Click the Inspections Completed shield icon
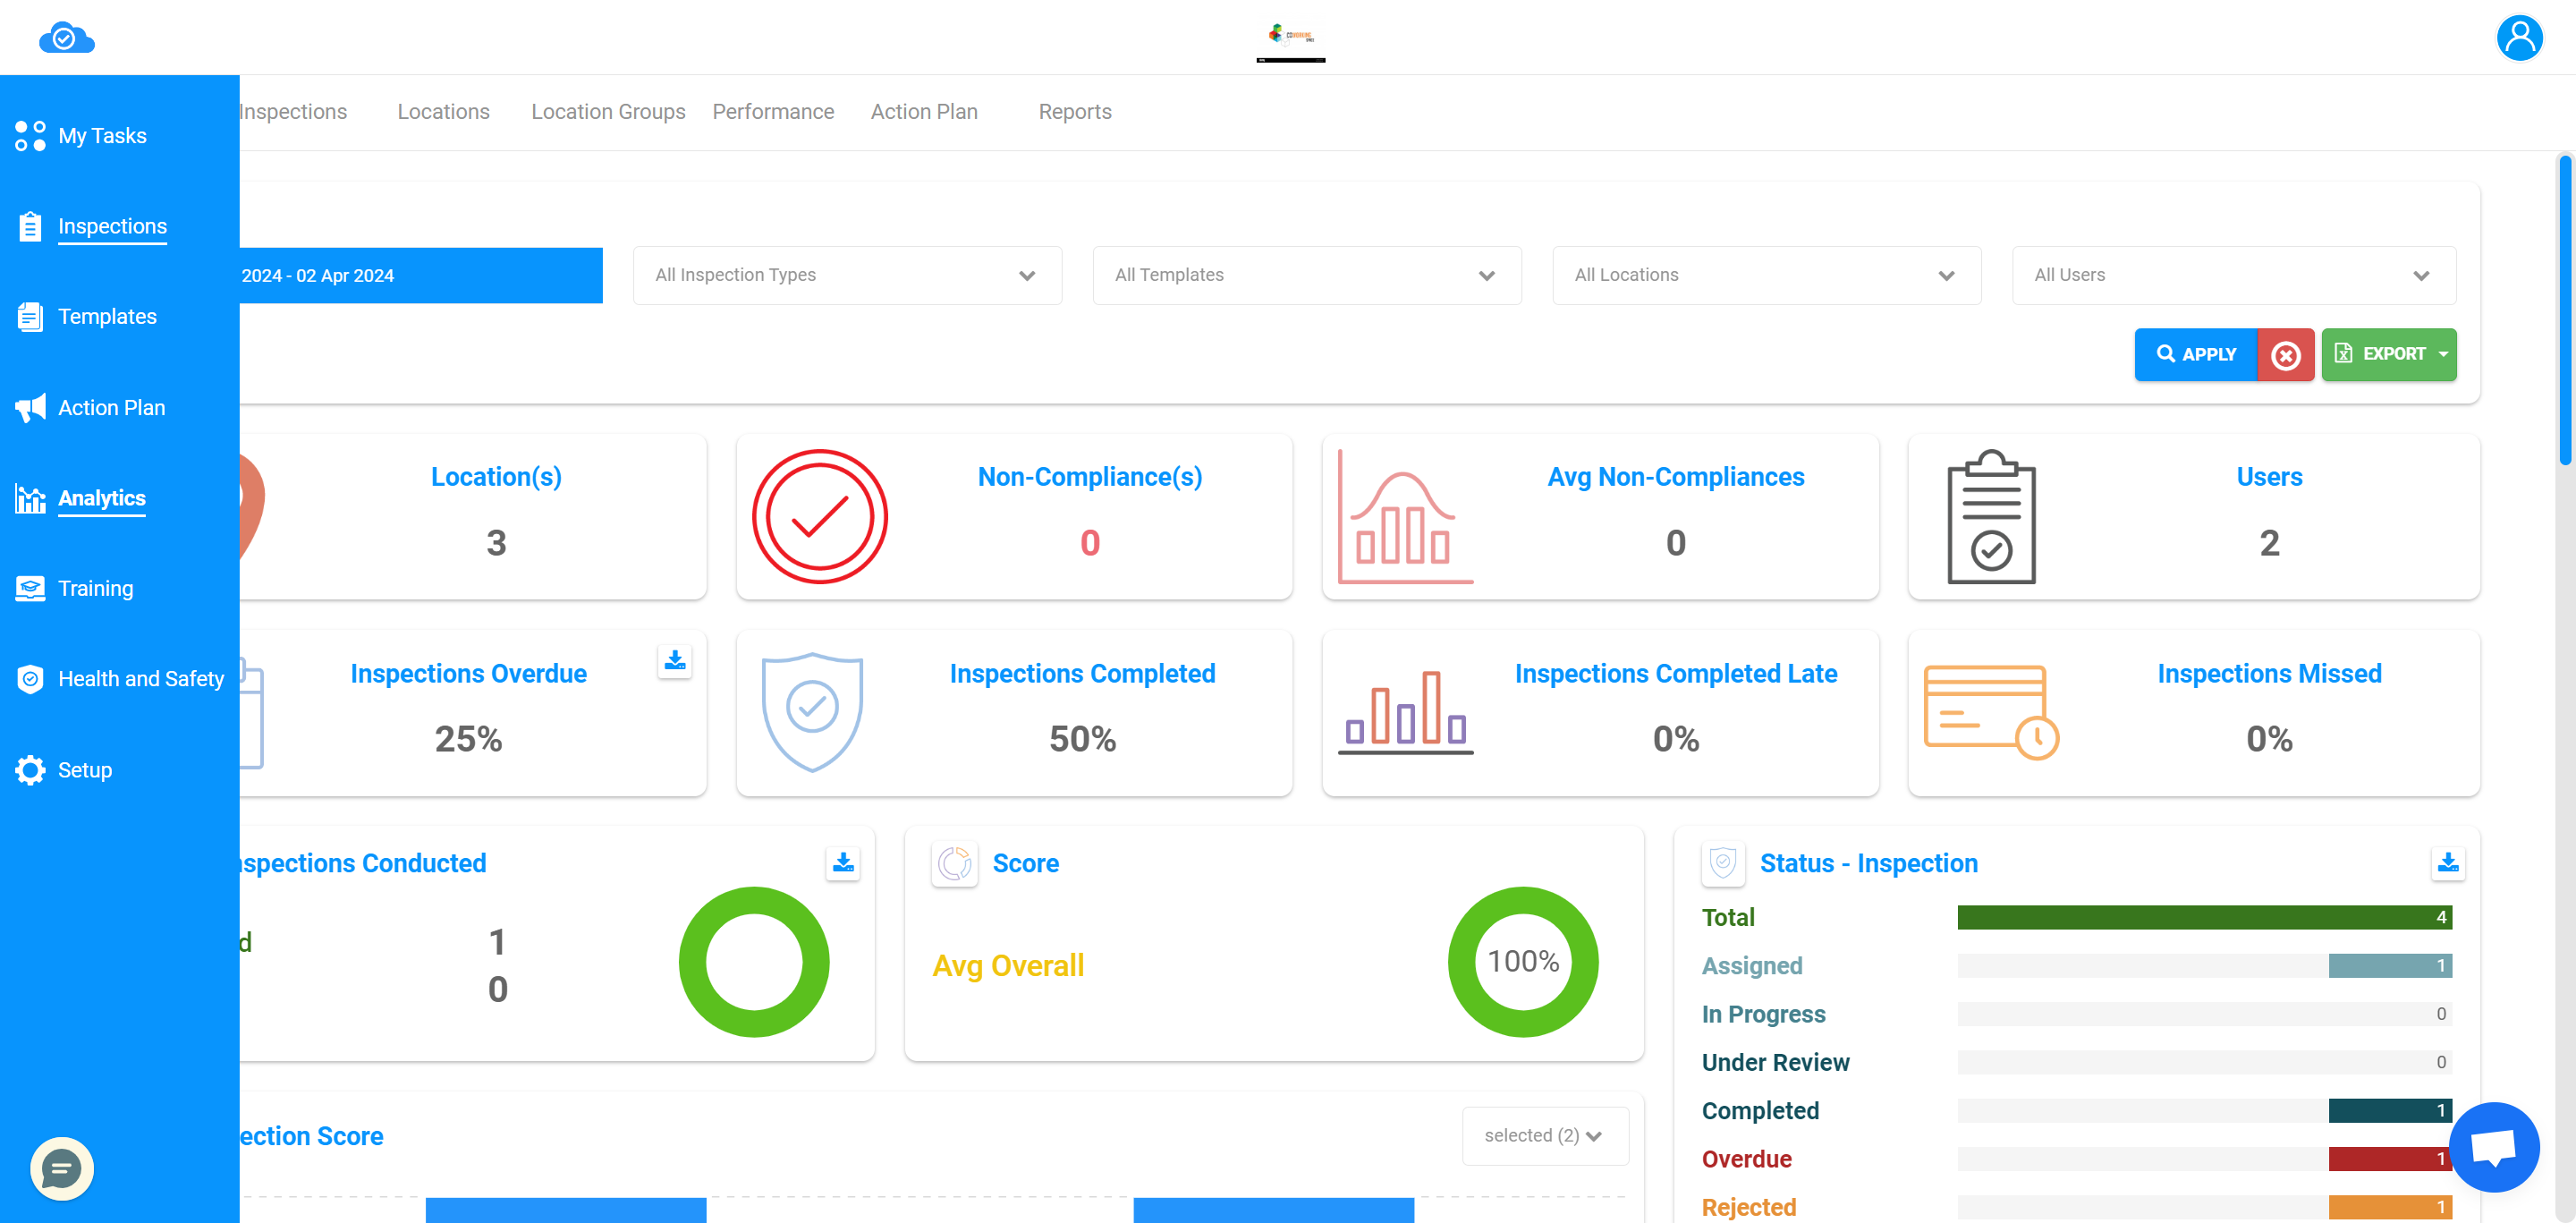 pos(812,712)
